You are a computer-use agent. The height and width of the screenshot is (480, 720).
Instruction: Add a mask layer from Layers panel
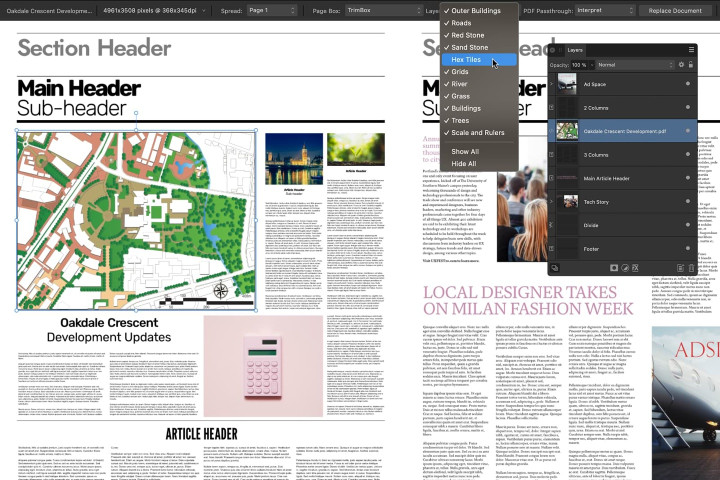614,268
